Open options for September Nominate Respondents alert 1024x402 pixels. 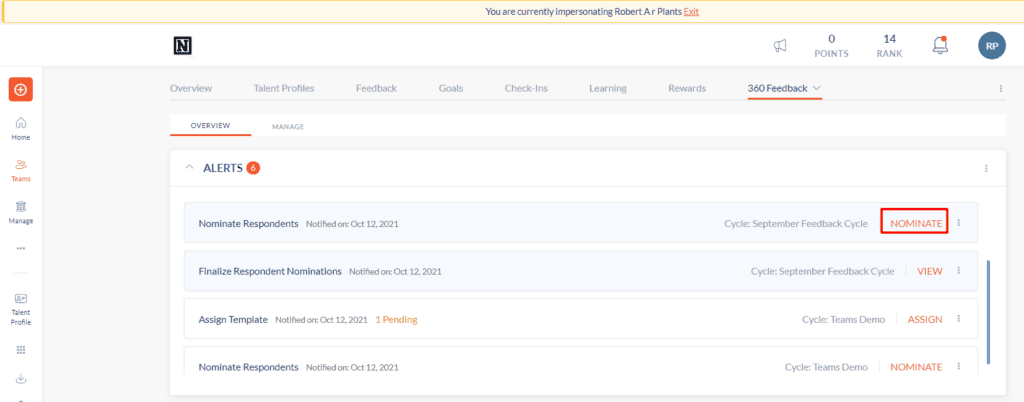point(959,223)
